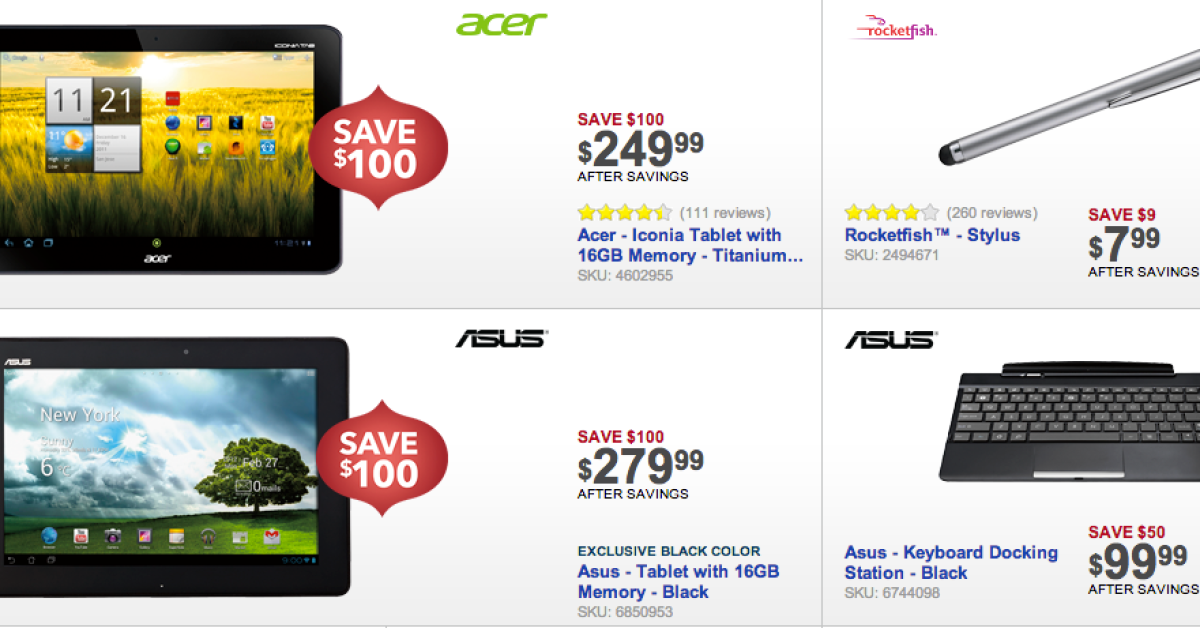Click the ASUS logo above the tablet listing

pyautogui.click(x=501, y=338)
